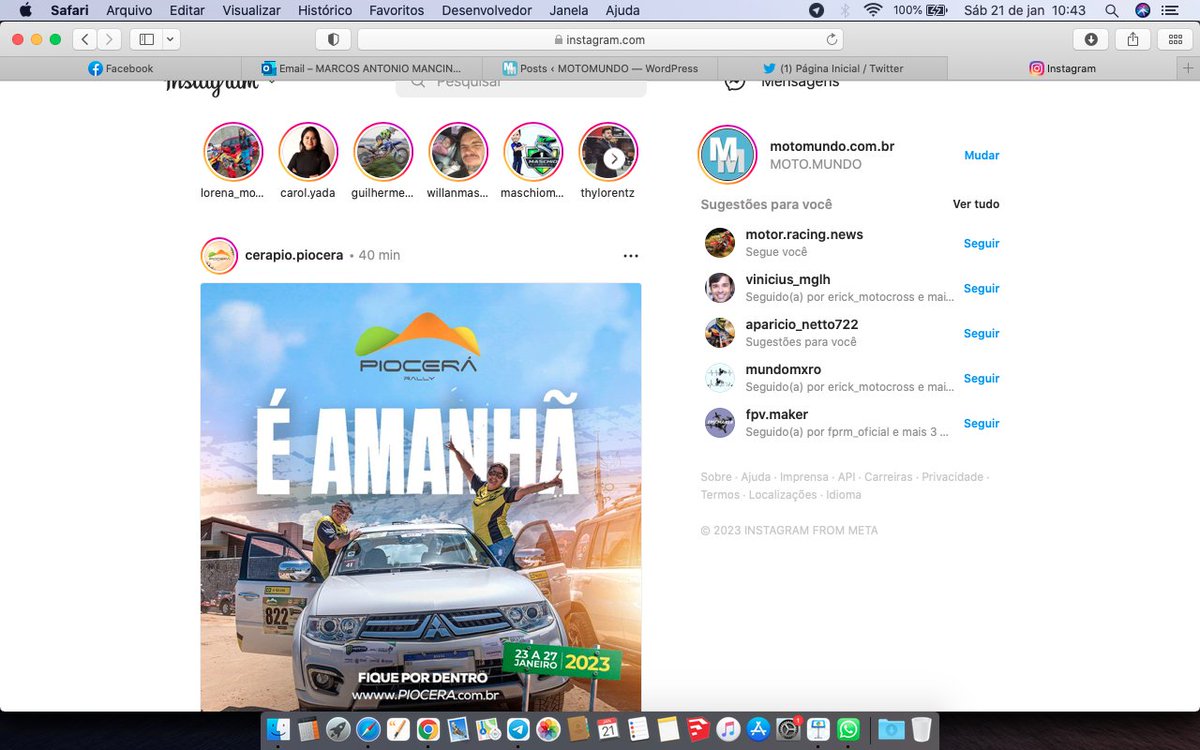Follow aparicio_netto722
Screen dimensions: 1200x750
(x=981, y=333)
